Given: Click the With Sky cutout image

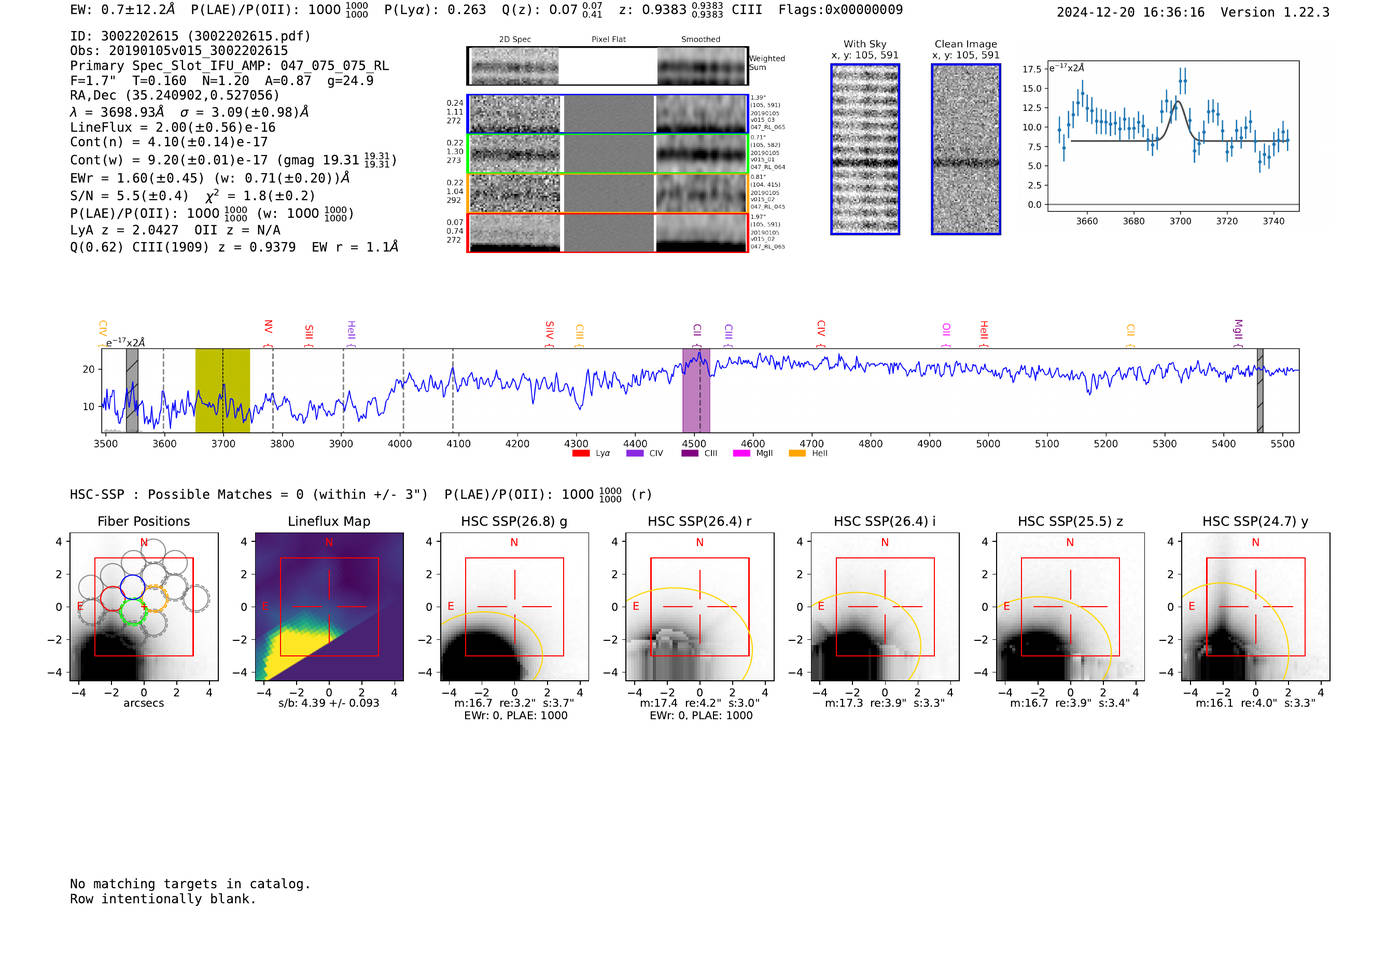Looking at the screenshot, I should coord(865,149).
